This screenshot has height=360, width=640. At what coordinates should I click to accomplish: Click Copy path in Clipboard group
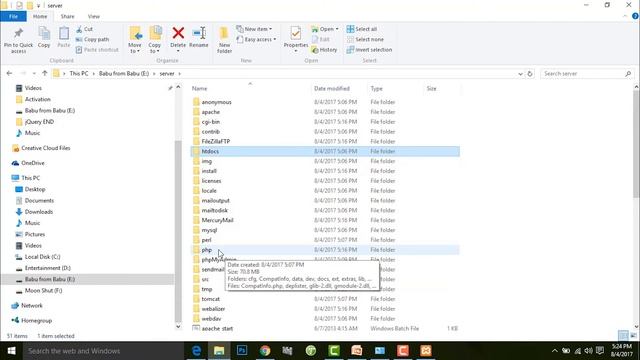(x=92, y=39)
